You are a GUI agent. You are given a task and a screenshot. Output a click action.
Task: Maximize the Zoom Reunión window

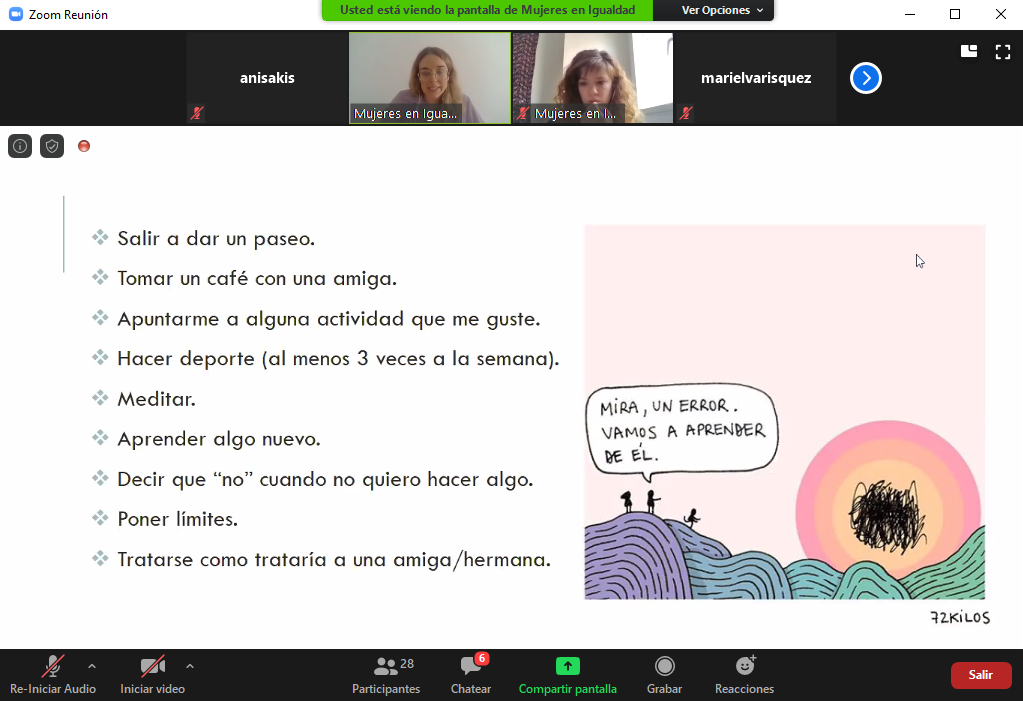tap(954, 14)
